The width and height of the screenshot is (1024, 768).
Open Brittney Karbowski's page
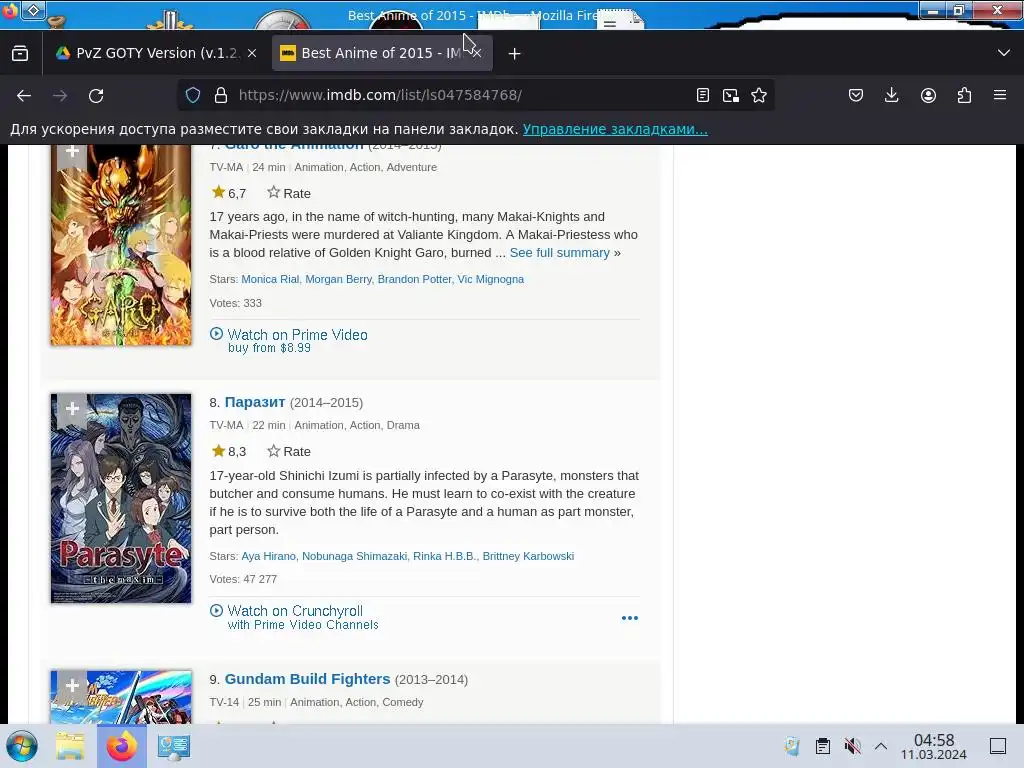pos(528,556)
